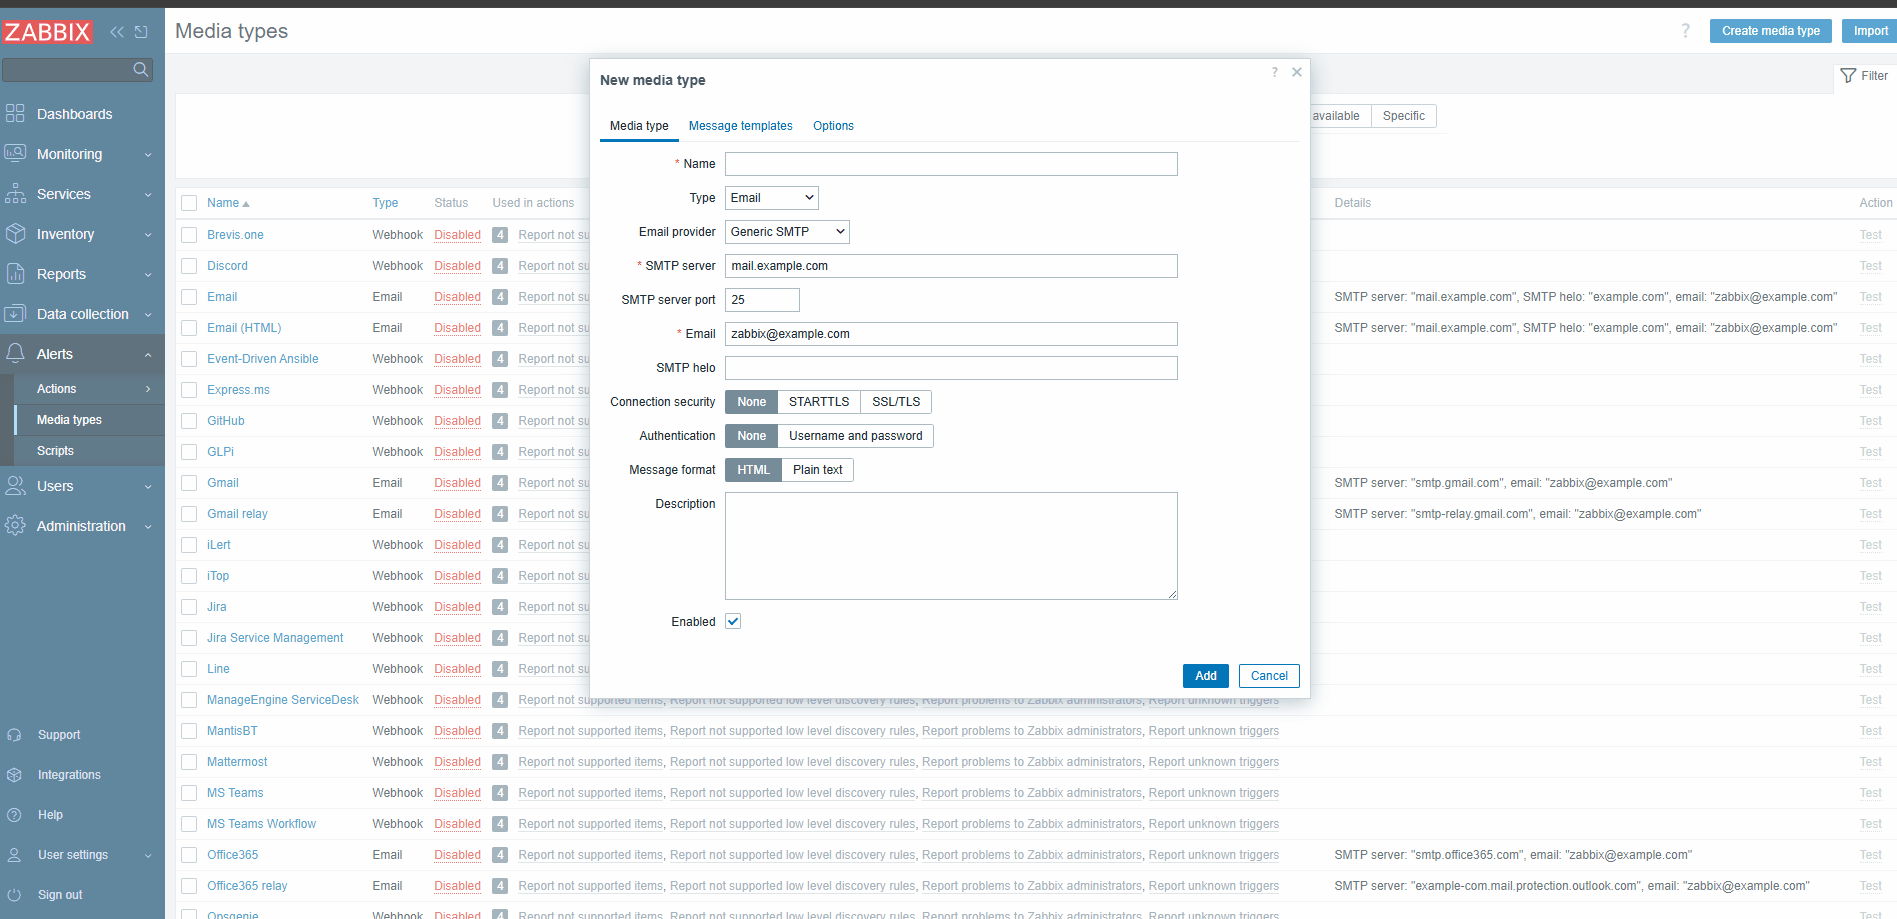Switch to Message templates tab

pyautogui.click(x=740, y=126)
